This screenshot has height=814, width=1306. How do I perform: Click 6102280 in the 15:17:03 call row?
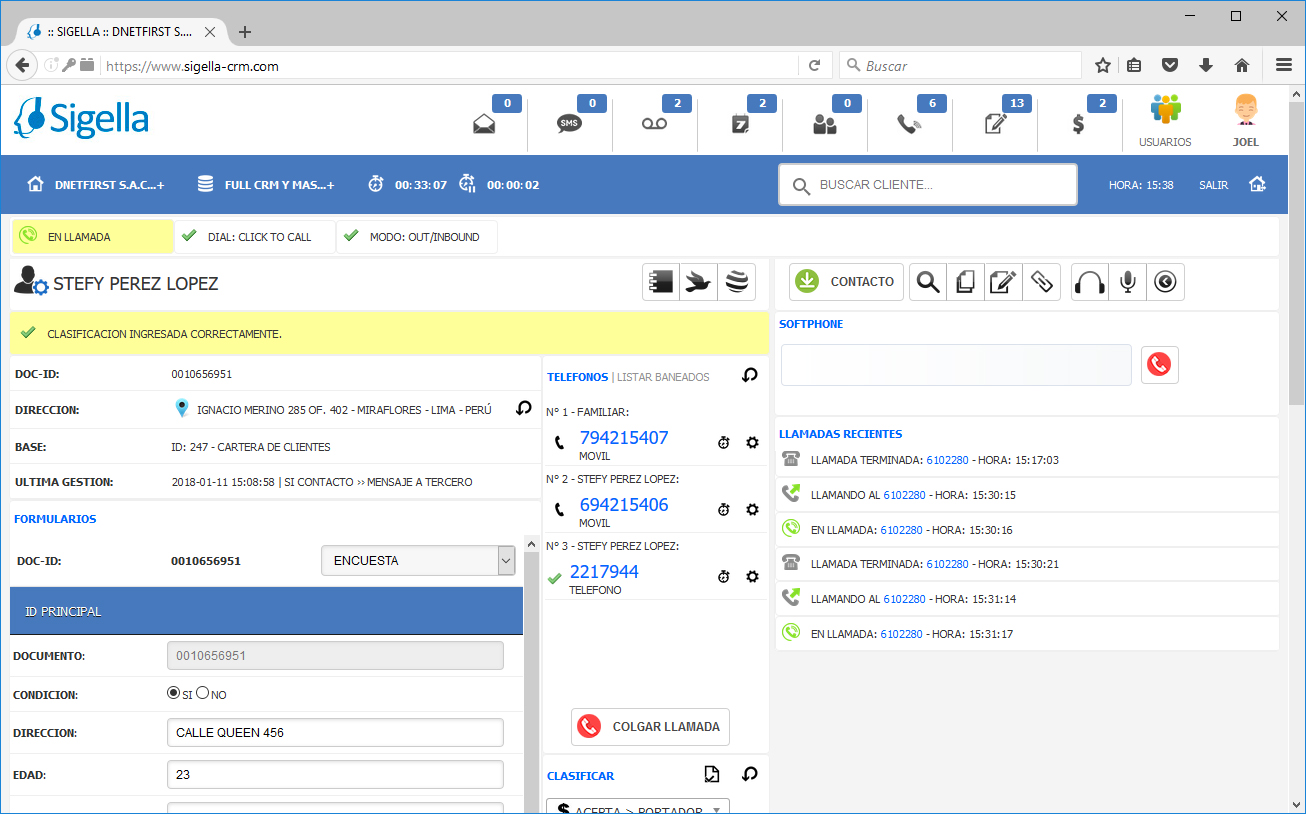click(x=947, y=460)
